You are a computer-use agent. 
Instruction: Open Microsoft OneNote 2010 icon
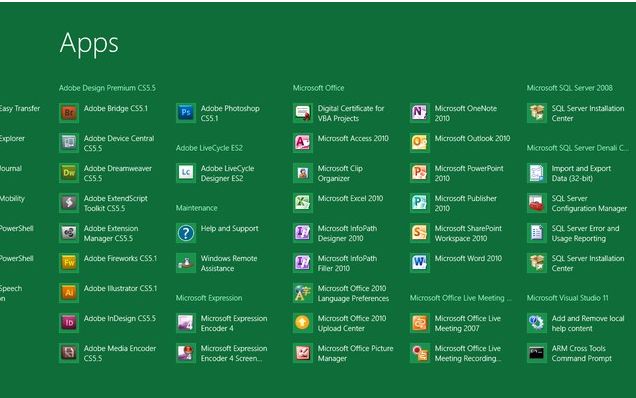point(420,113)
